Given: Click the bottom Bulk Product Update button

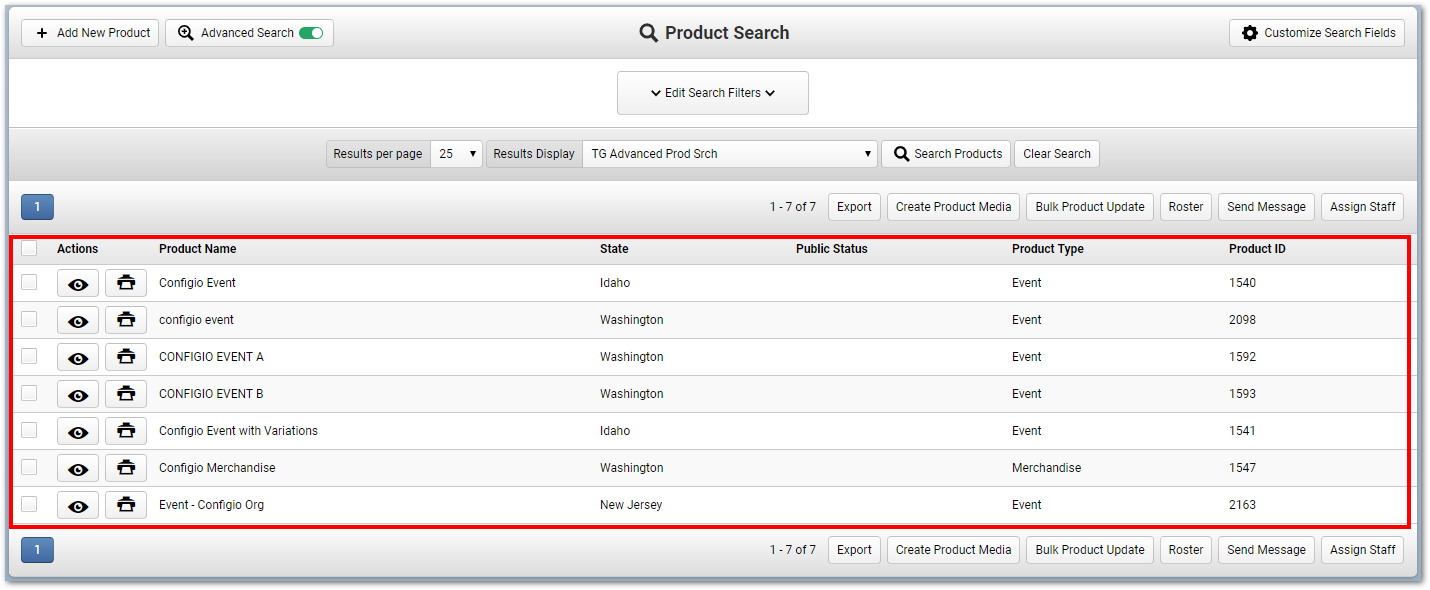Looking at the screenshot, I should point(1090,550).
